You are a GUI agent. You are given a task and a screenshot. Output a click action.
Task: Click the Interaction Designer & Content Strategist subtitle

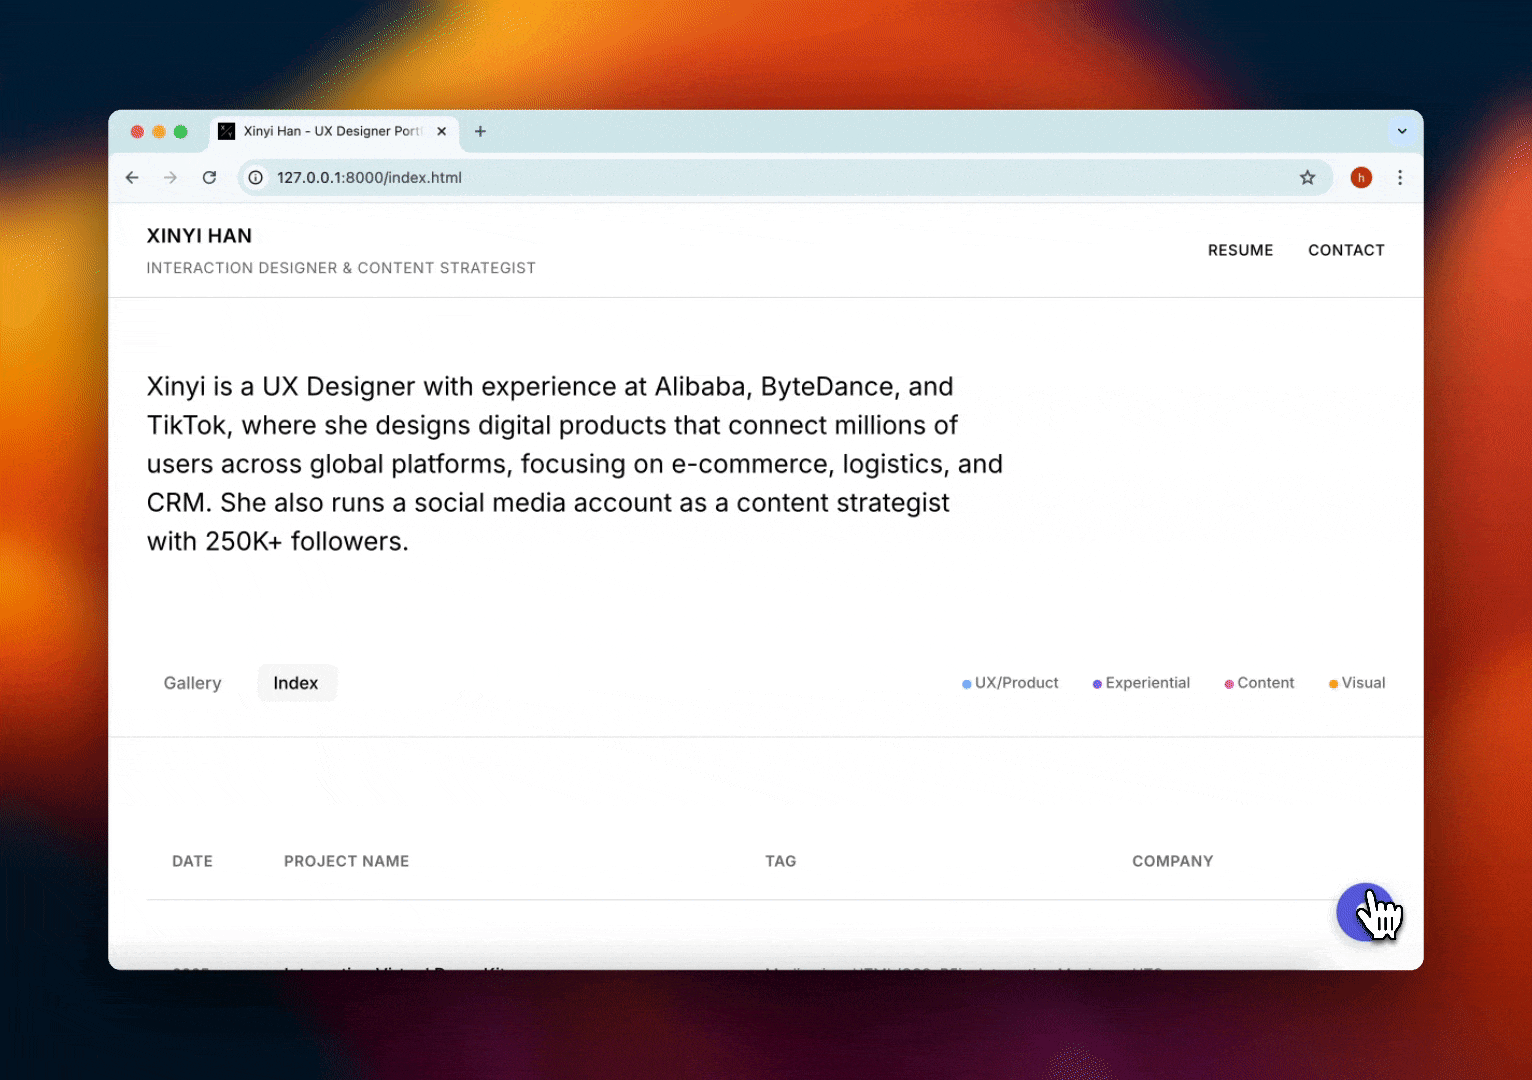[x=341, y=268]
